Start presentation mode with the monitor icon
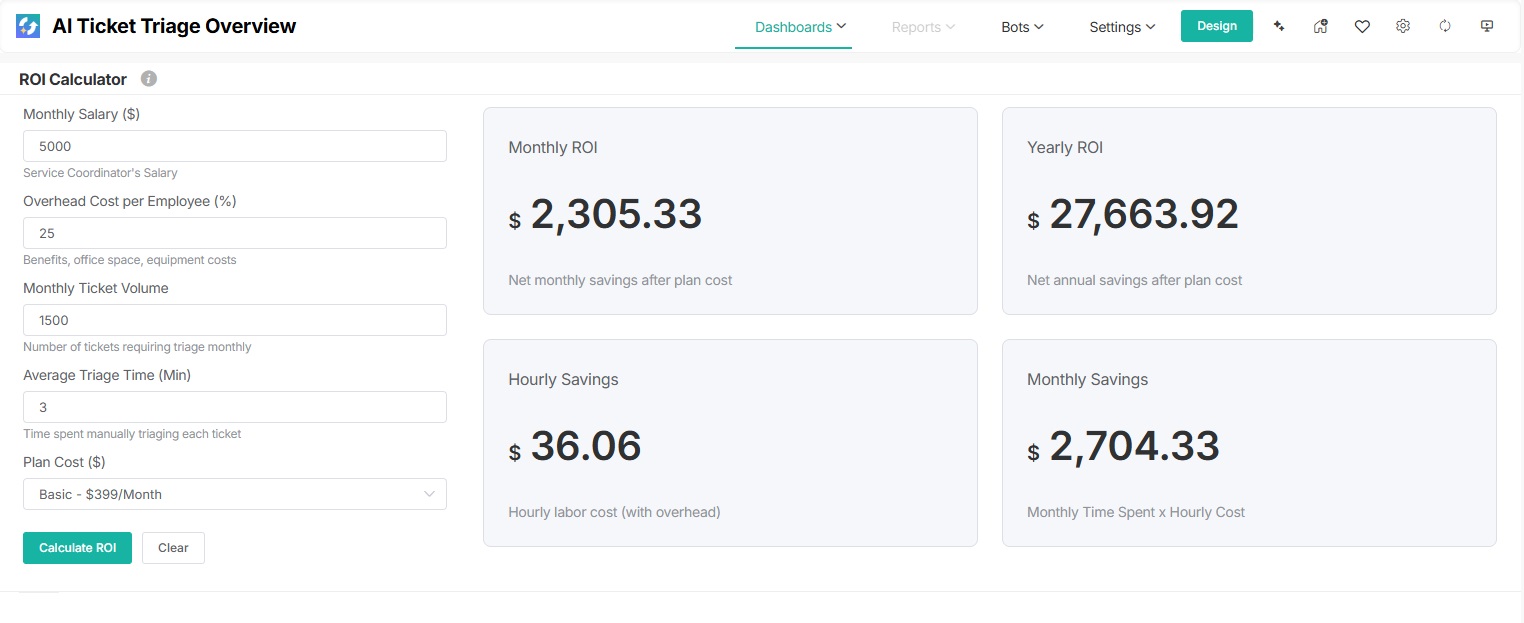Screen dimensions: 1524x623 tap(1487, 27)
